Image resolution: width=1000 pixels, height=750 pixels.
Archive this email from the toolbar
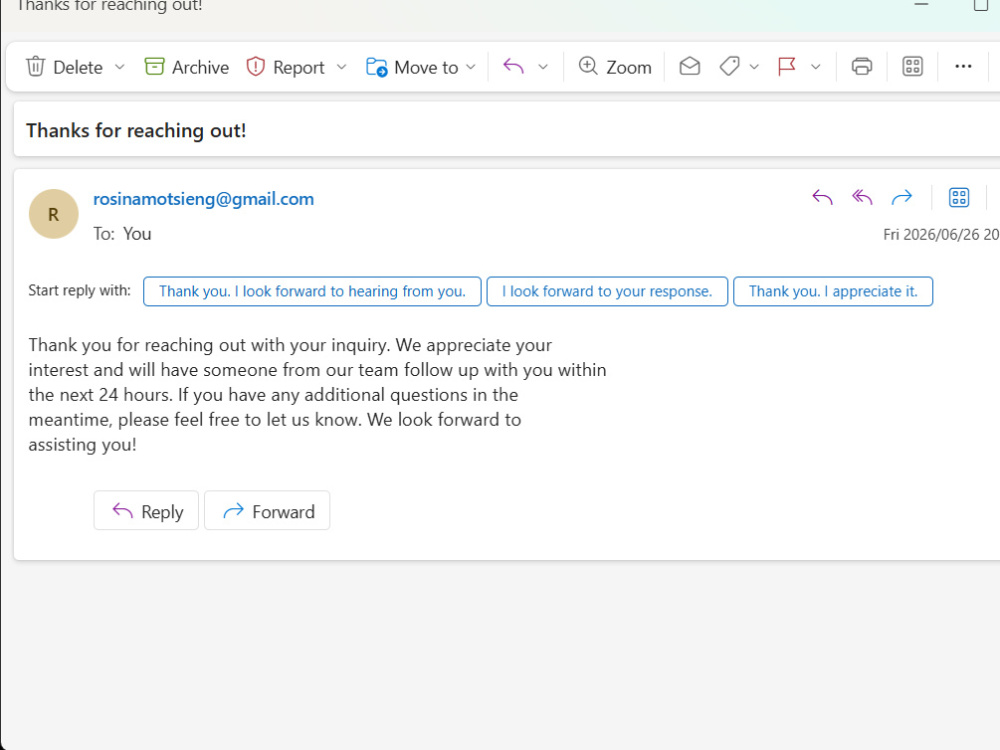click(186, 67)
